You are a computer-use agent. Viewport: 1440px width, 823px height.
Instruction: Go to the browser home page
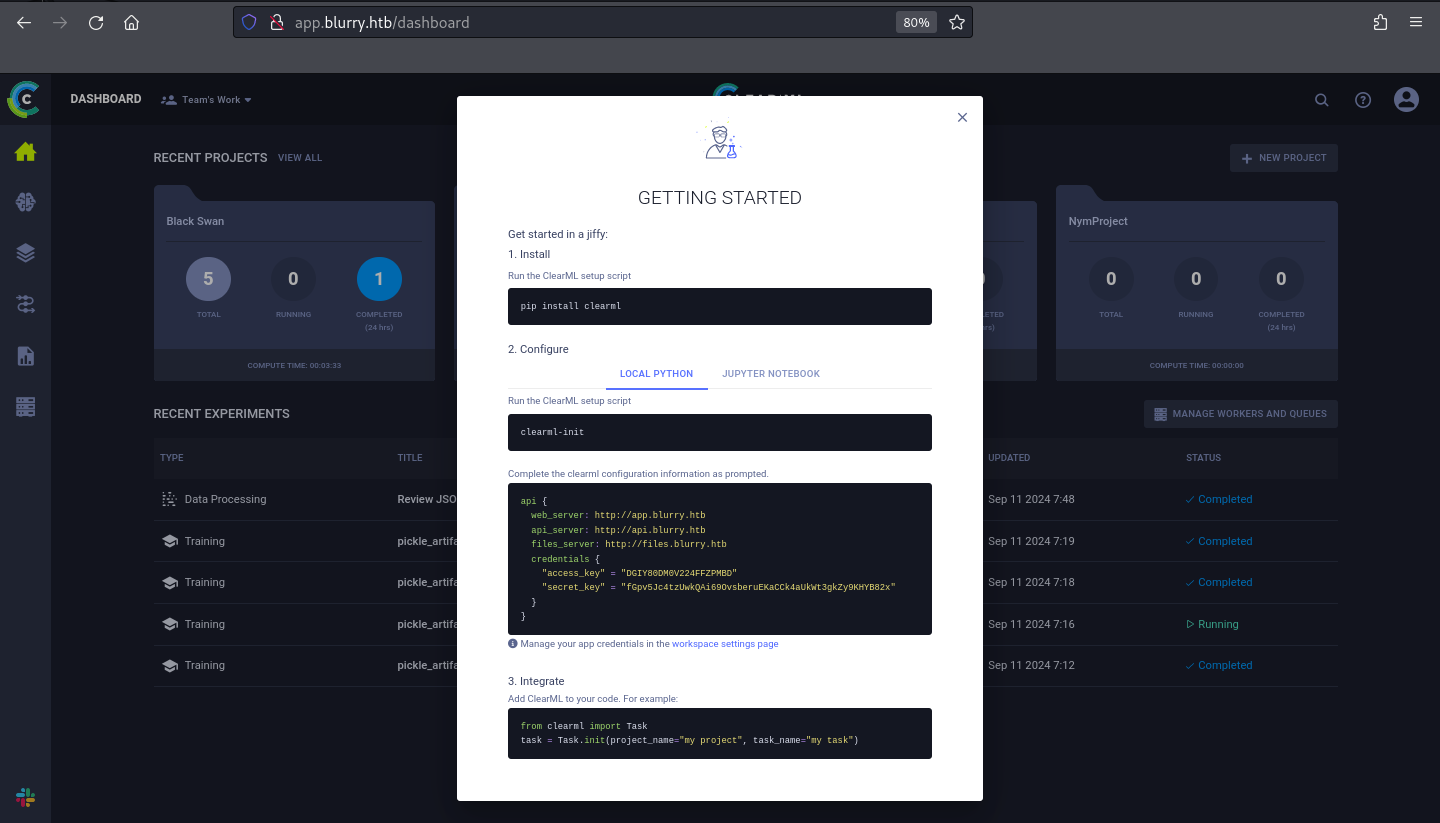click(x=131, y=22)
